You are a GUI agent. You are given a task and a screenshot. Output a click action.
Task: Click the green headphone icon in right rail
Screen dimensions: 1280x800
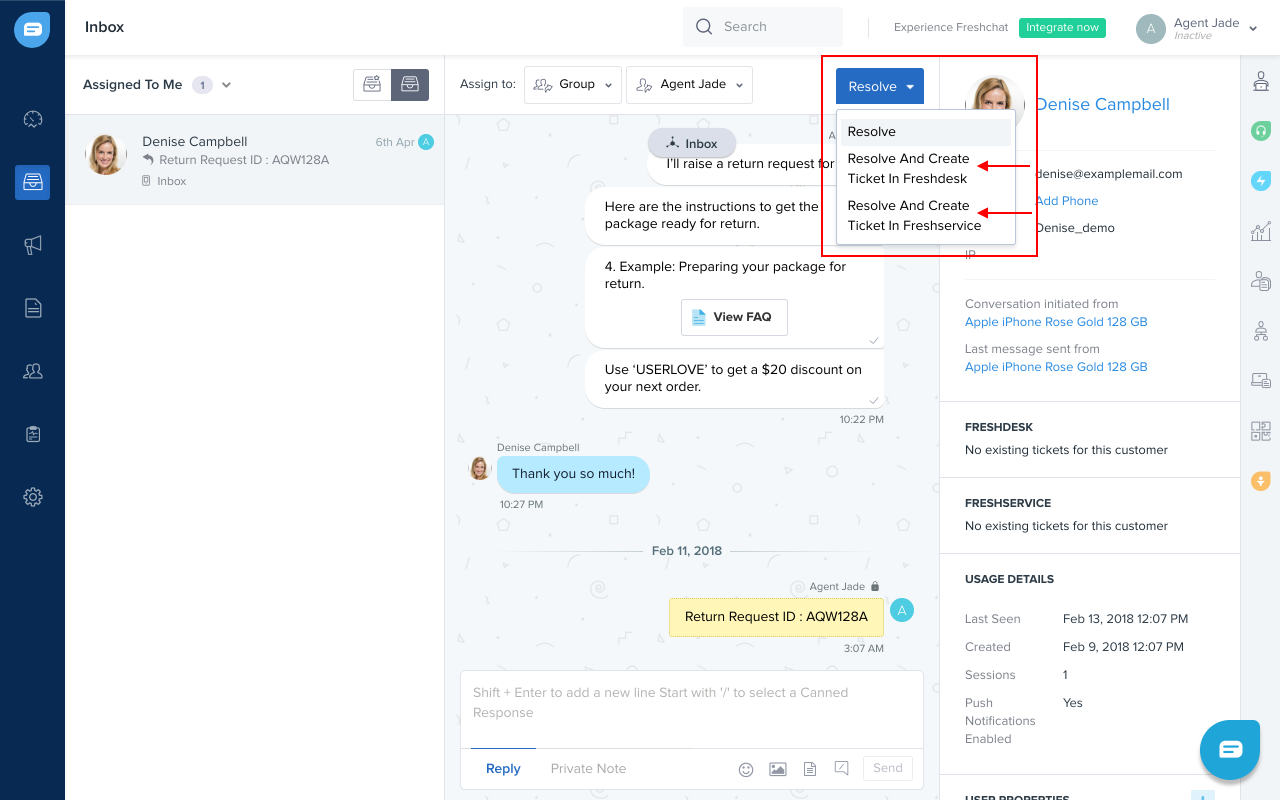(1261, 130)
